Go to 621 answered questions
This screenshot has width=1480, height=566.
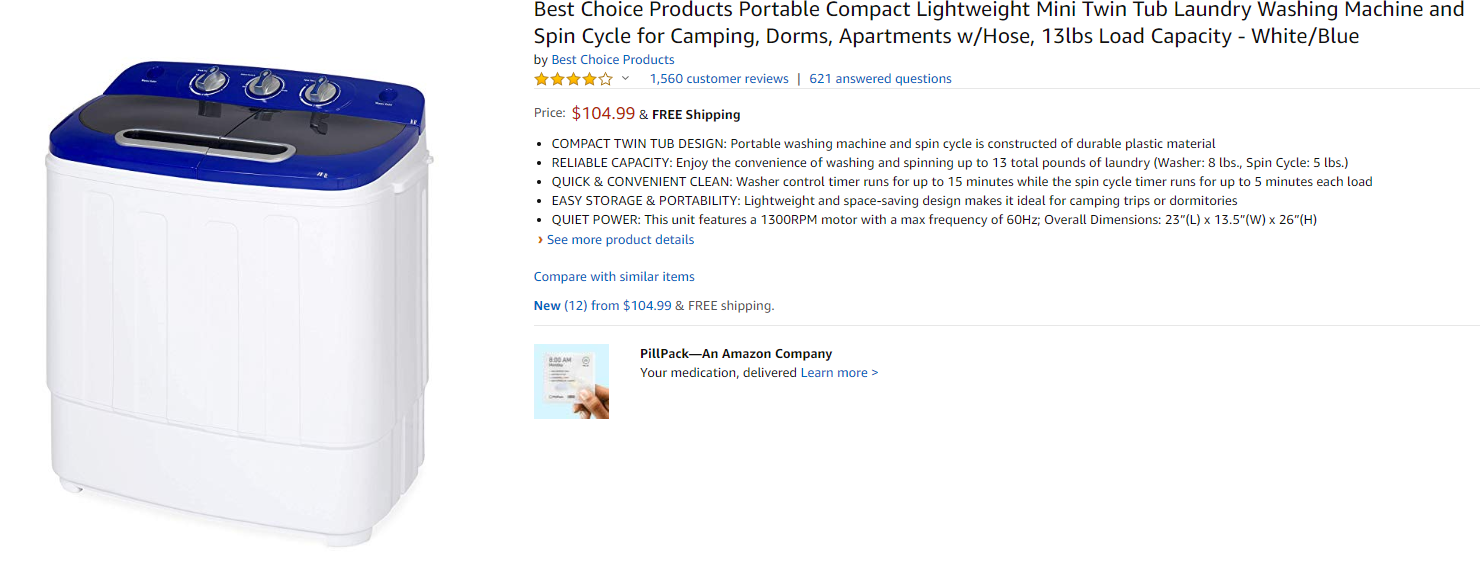880,79
